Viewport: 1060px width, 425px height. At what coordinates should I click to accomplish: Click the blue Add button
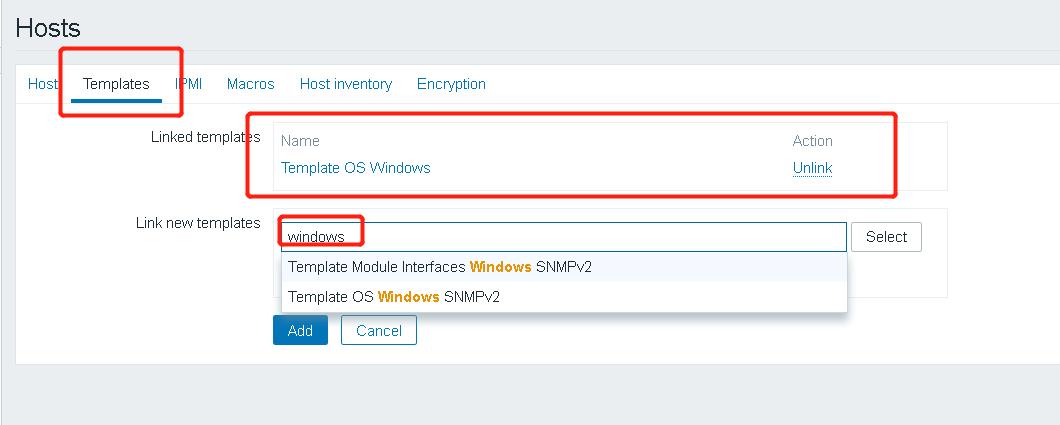tap(300, 330)
